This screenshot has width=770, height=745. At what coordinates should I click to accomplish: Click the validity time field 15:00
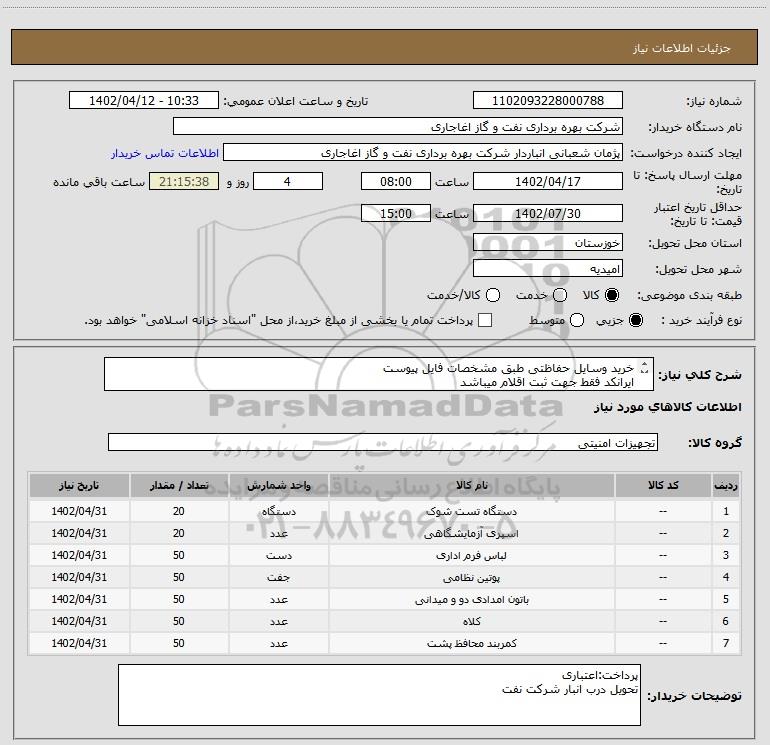[x=396, y=214]
